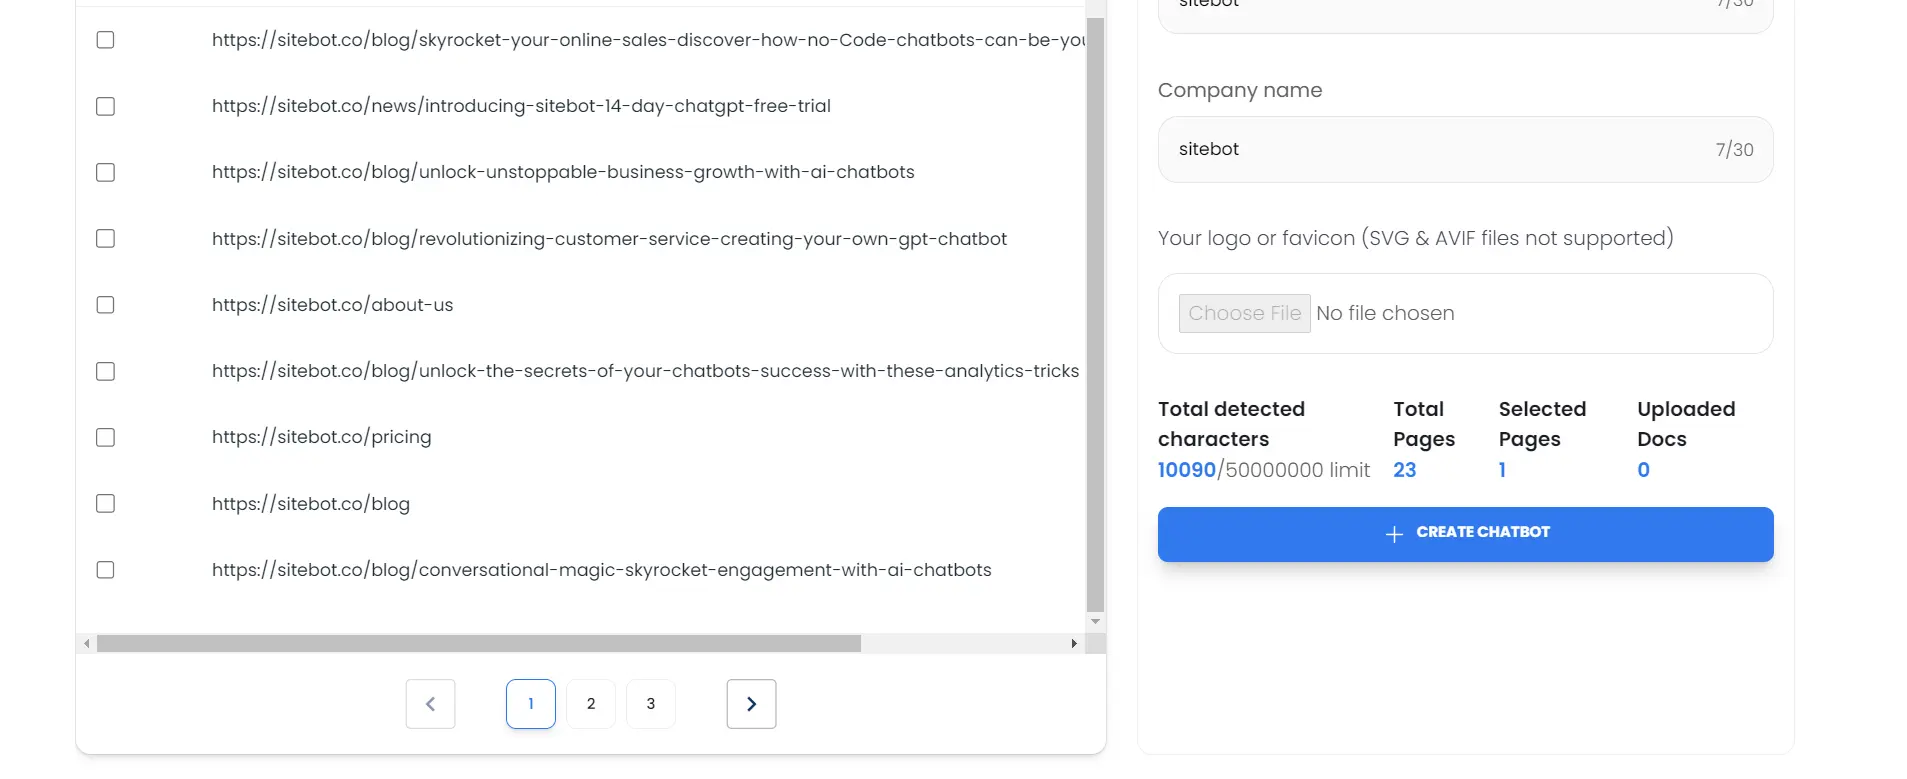The width and height of the screenshot is (1907, 779).
Task: Switch to page 2 of results
Action: 591,704
